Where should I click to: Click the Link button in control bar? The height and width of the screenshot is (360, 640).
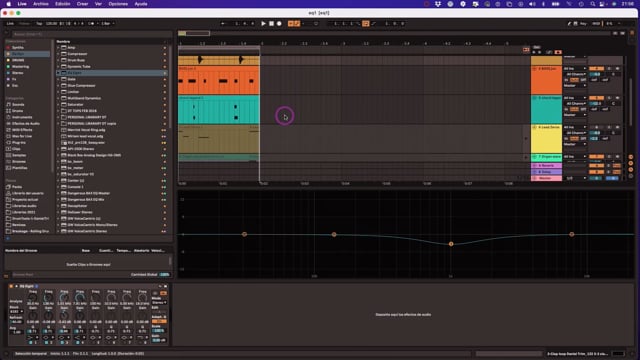click(x=10, y=24)
